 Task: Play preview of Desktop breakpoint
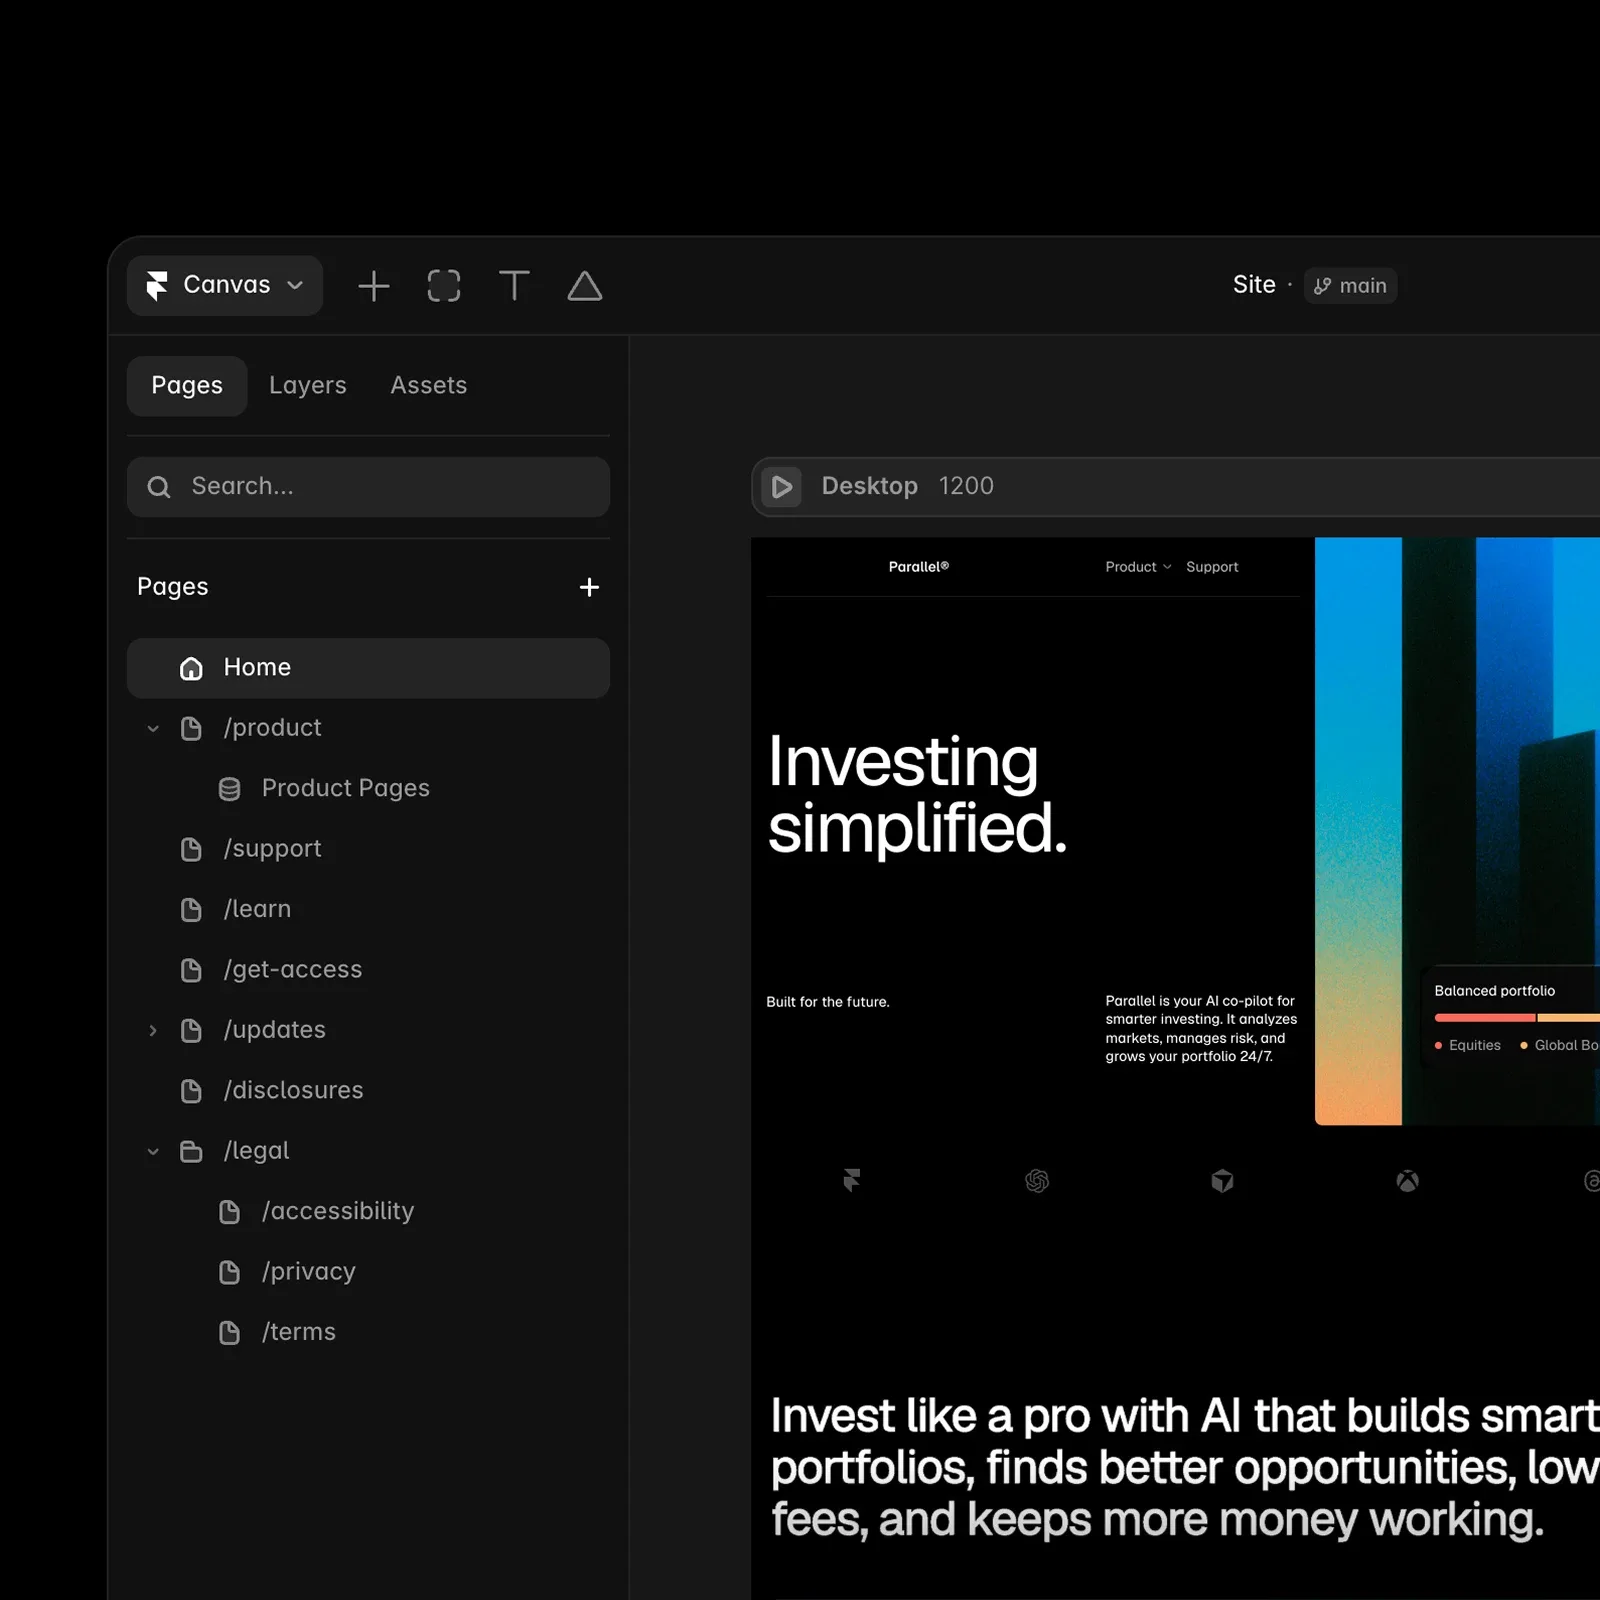[782, 487]
